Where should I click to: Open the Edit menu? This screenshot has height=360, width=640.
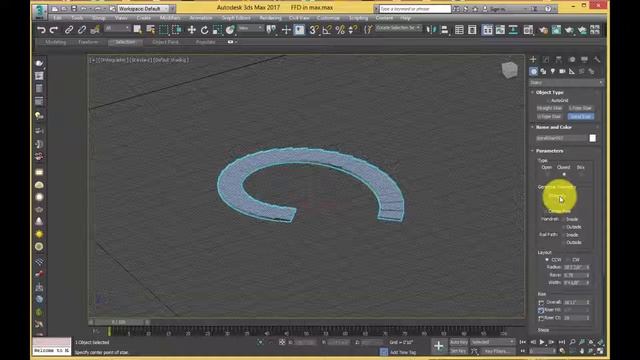(58, 18)
